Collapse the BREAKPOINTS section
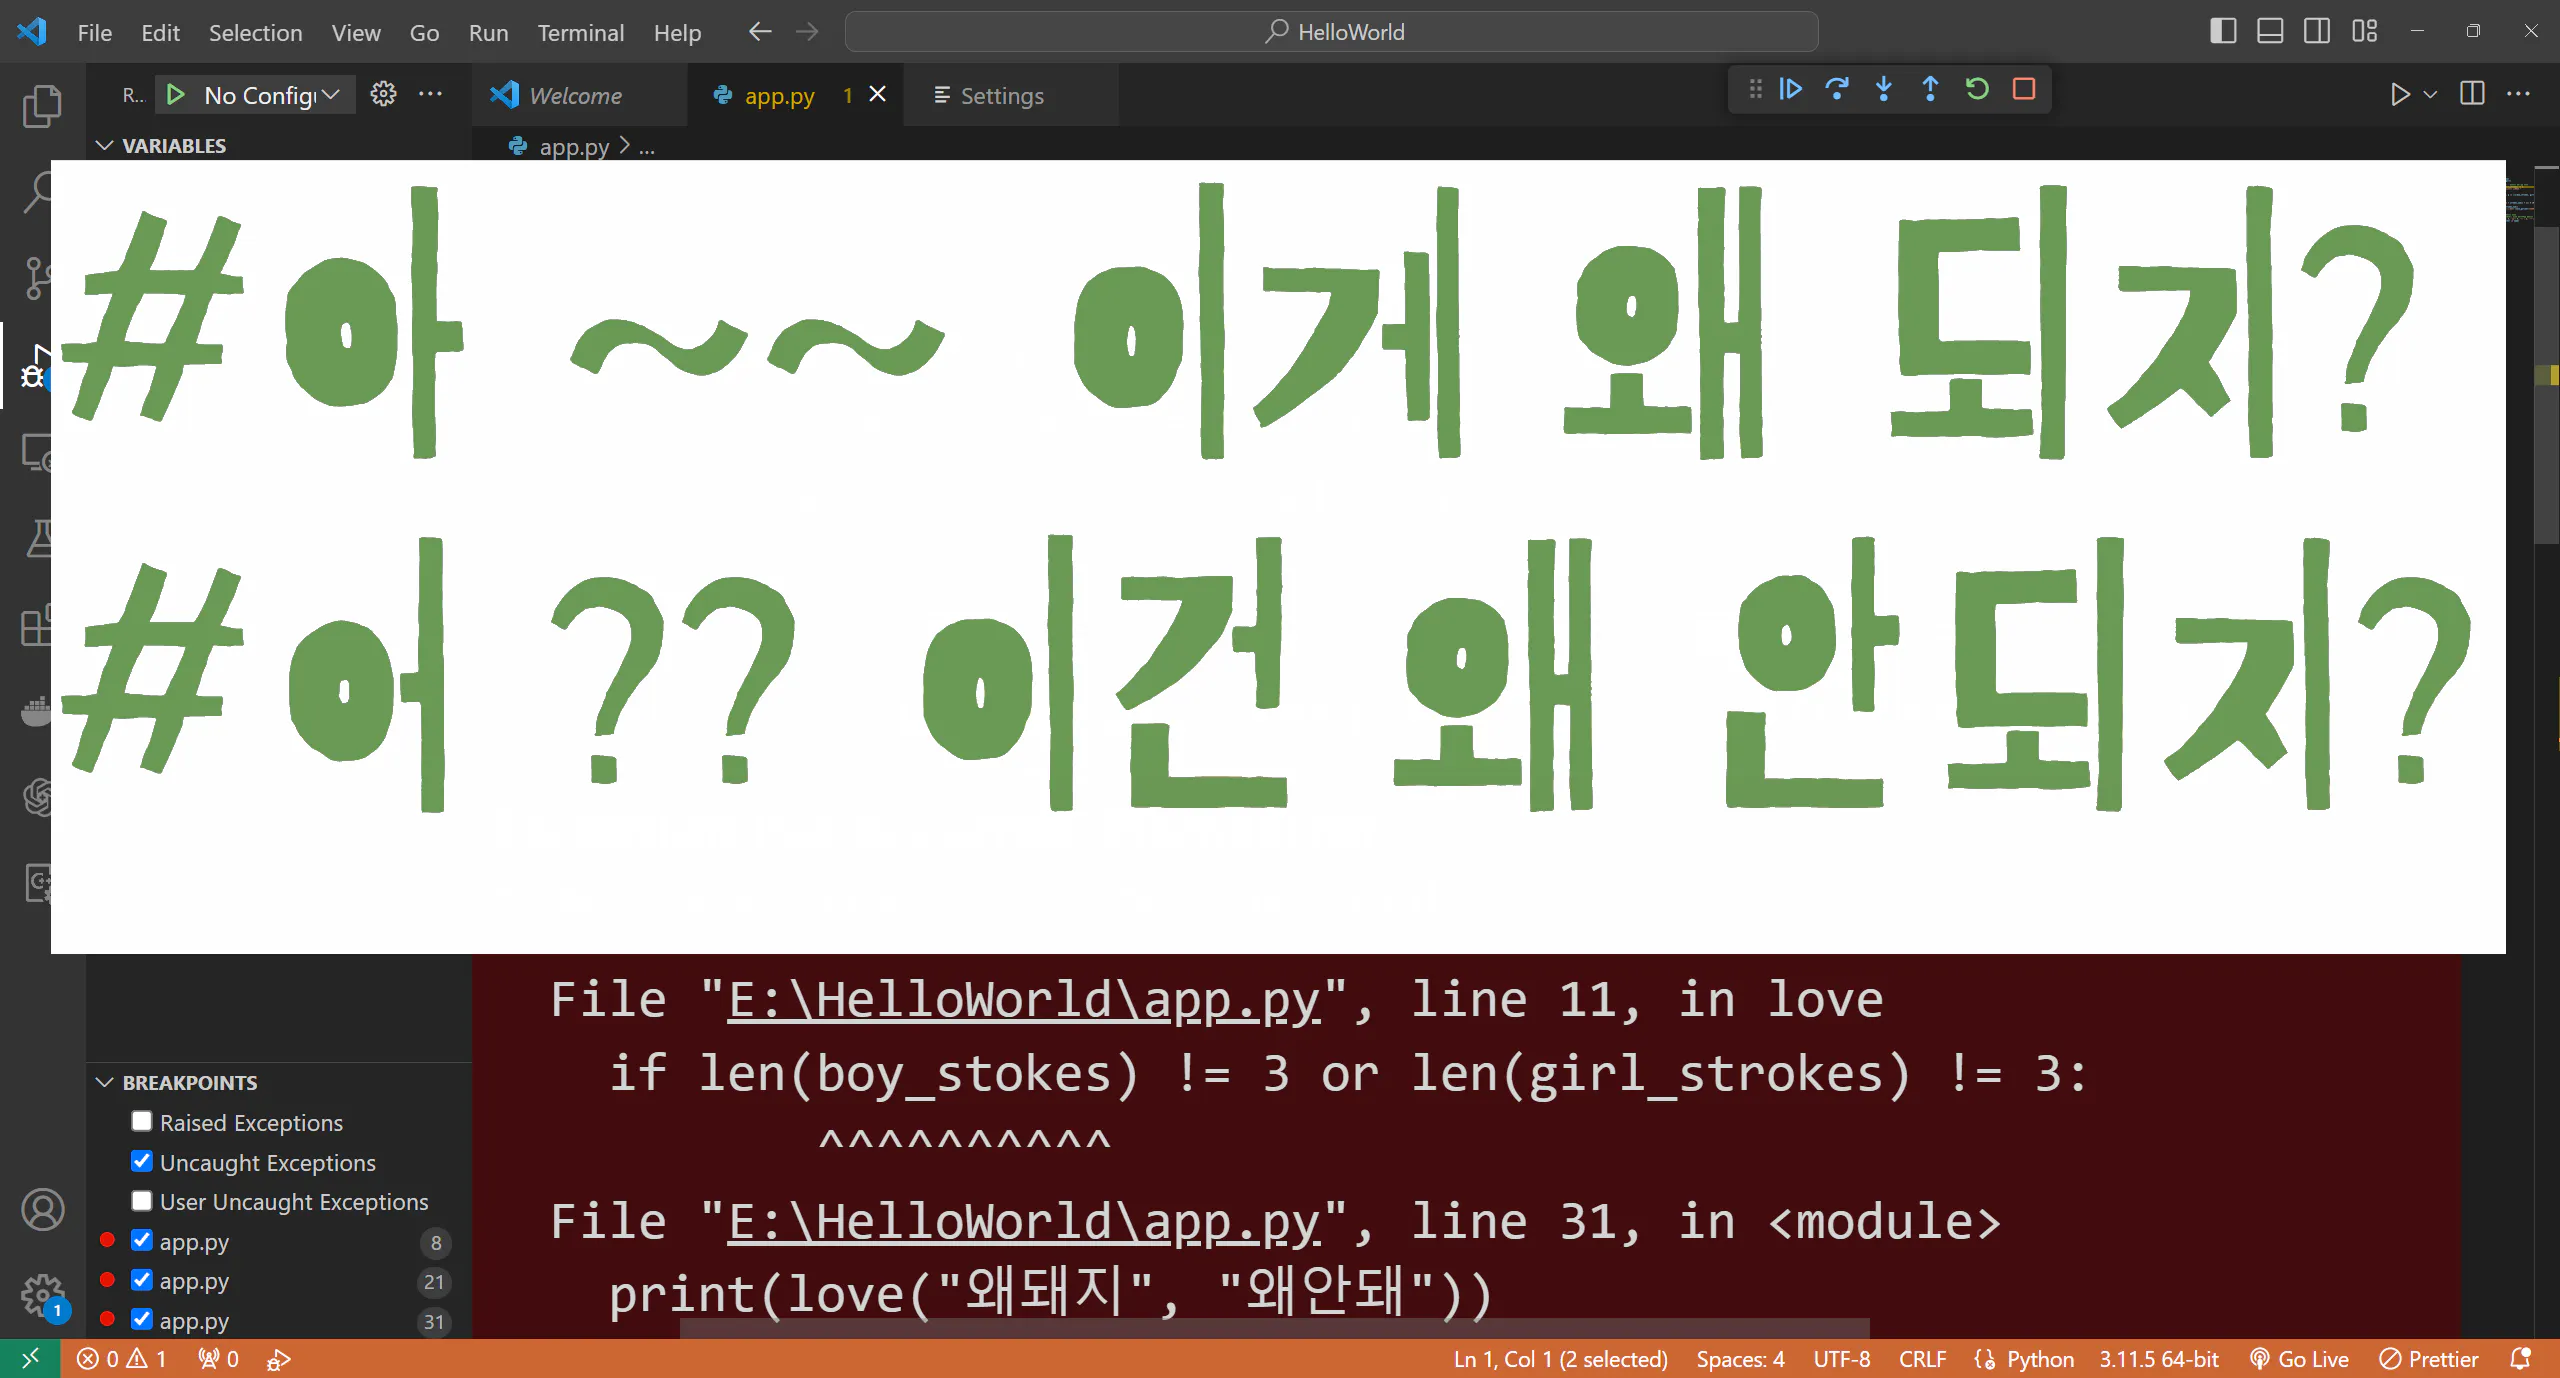Image resolution: width=2560 pixels, height=1378 pixels. click(104, 1083)
